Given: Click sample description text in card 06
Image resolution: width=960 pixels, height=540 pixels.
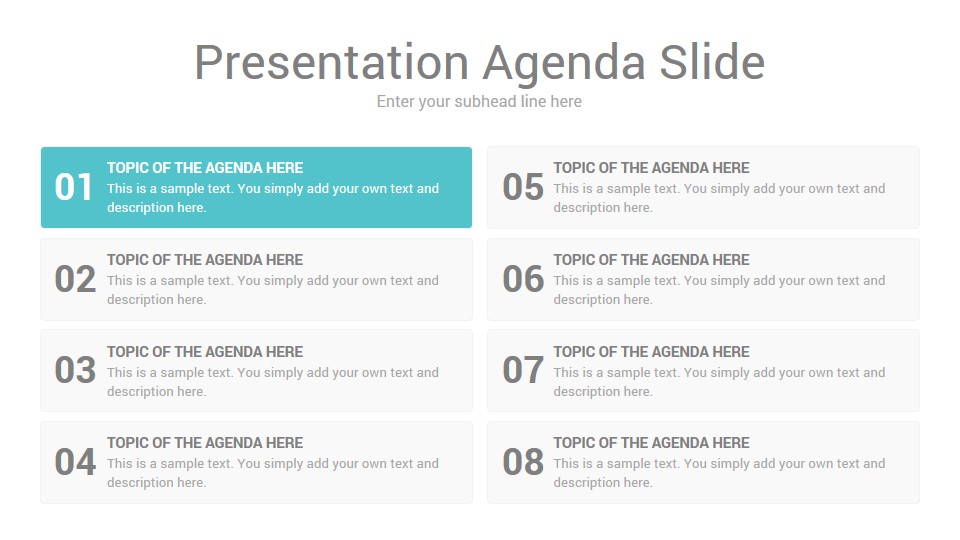Looking at the screenshot, I should click(x=719, y=290).
